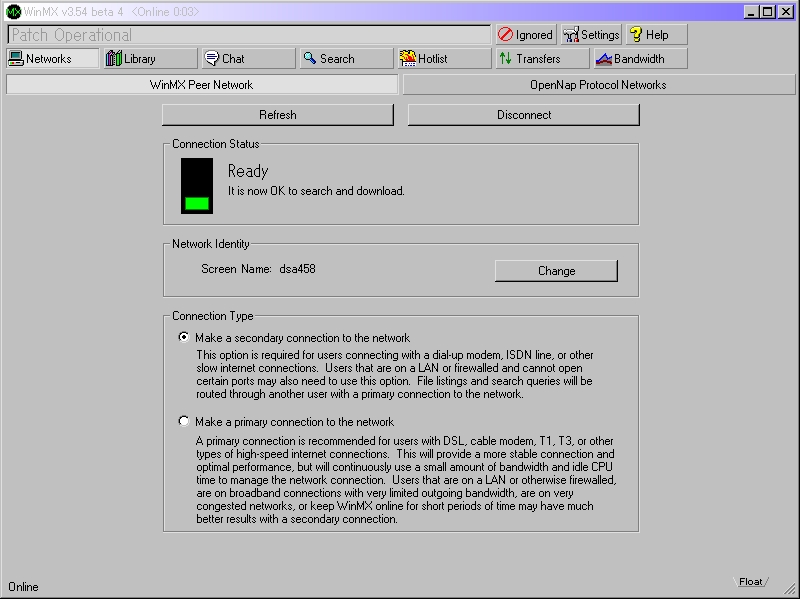The height and width of the screenshot is (599, 801).
Task: Open Settings using the tools icon
Action: point(571,35)
